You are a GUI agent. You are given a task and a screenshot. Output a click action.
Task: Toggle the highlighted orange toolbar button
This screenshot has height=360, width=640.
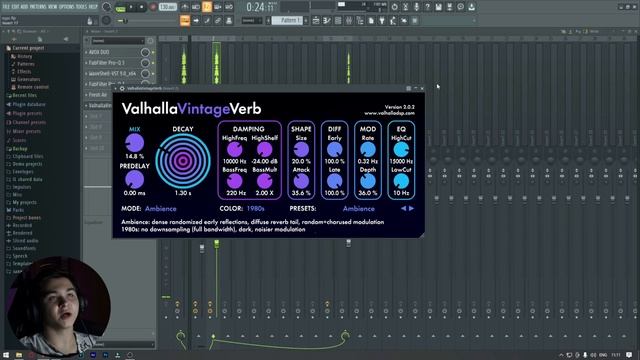[185, 20]
